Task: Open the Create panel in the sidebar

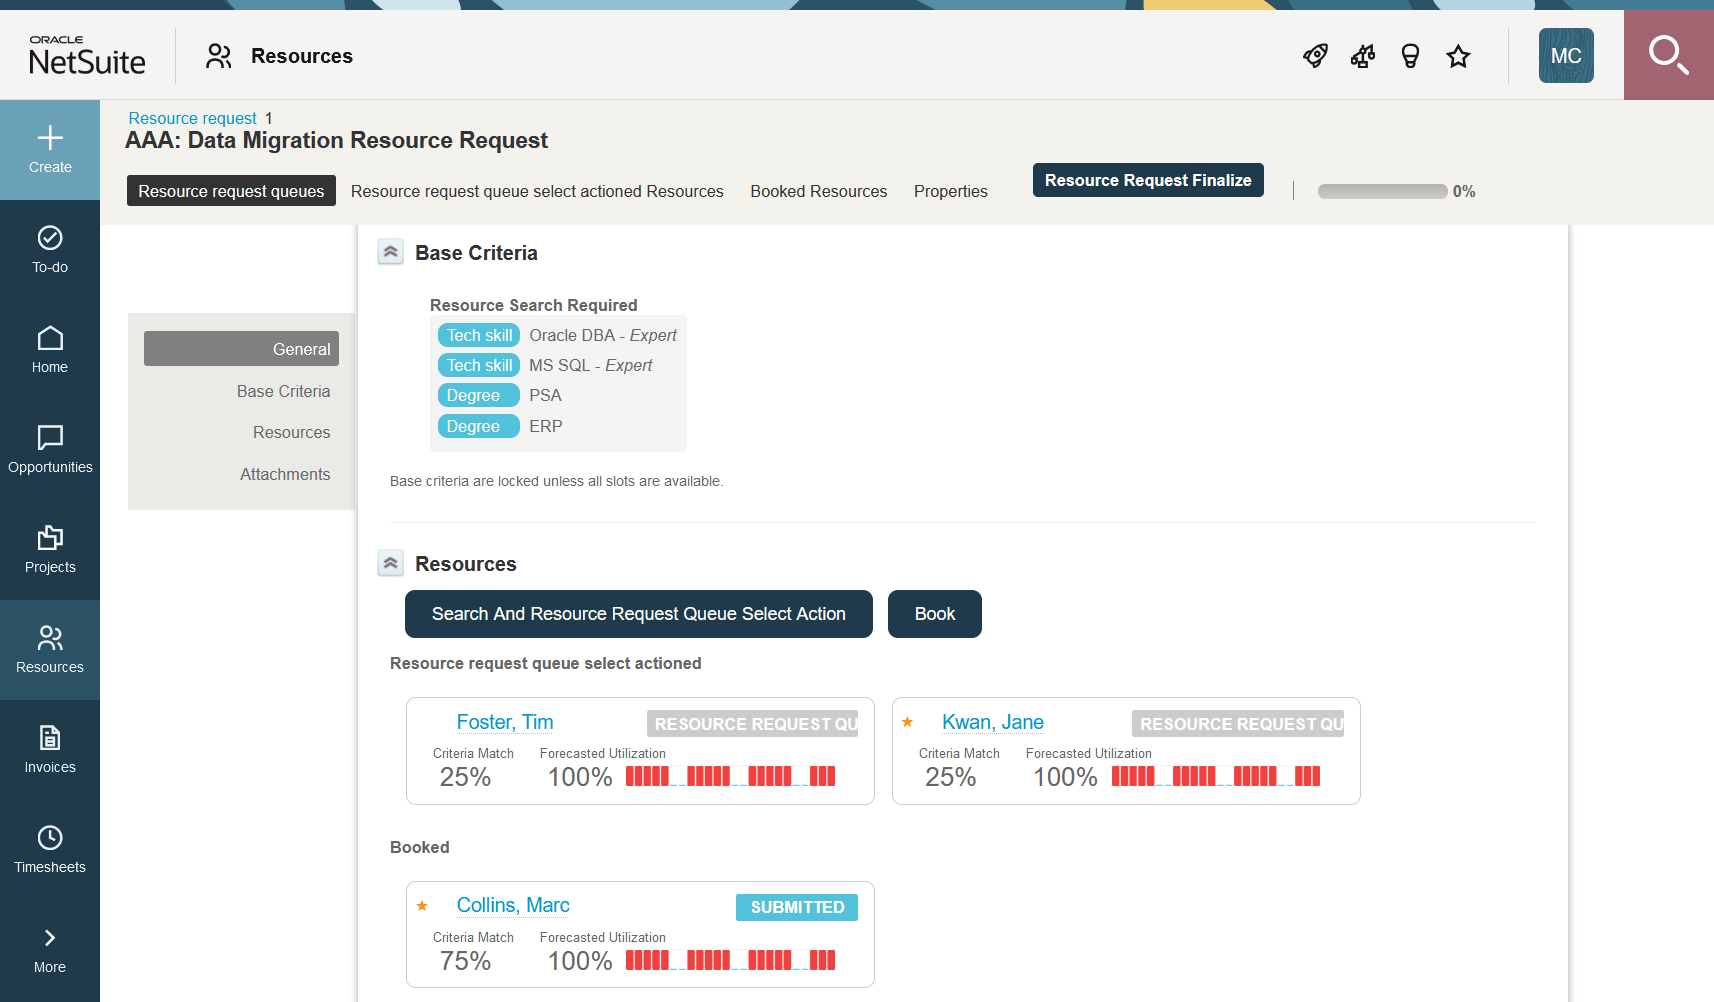Action: pyautogui.click(x=49, y=148)
